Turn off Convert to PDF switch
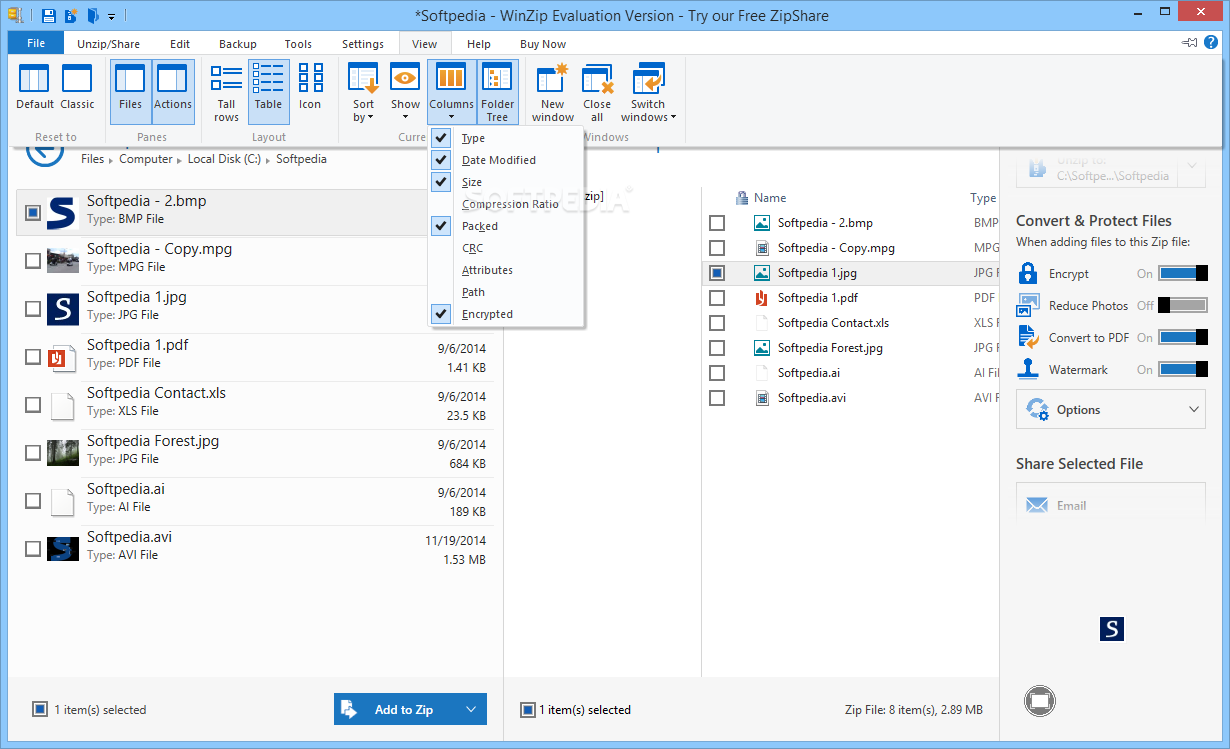1230x749 pixels. [1183, 337]
